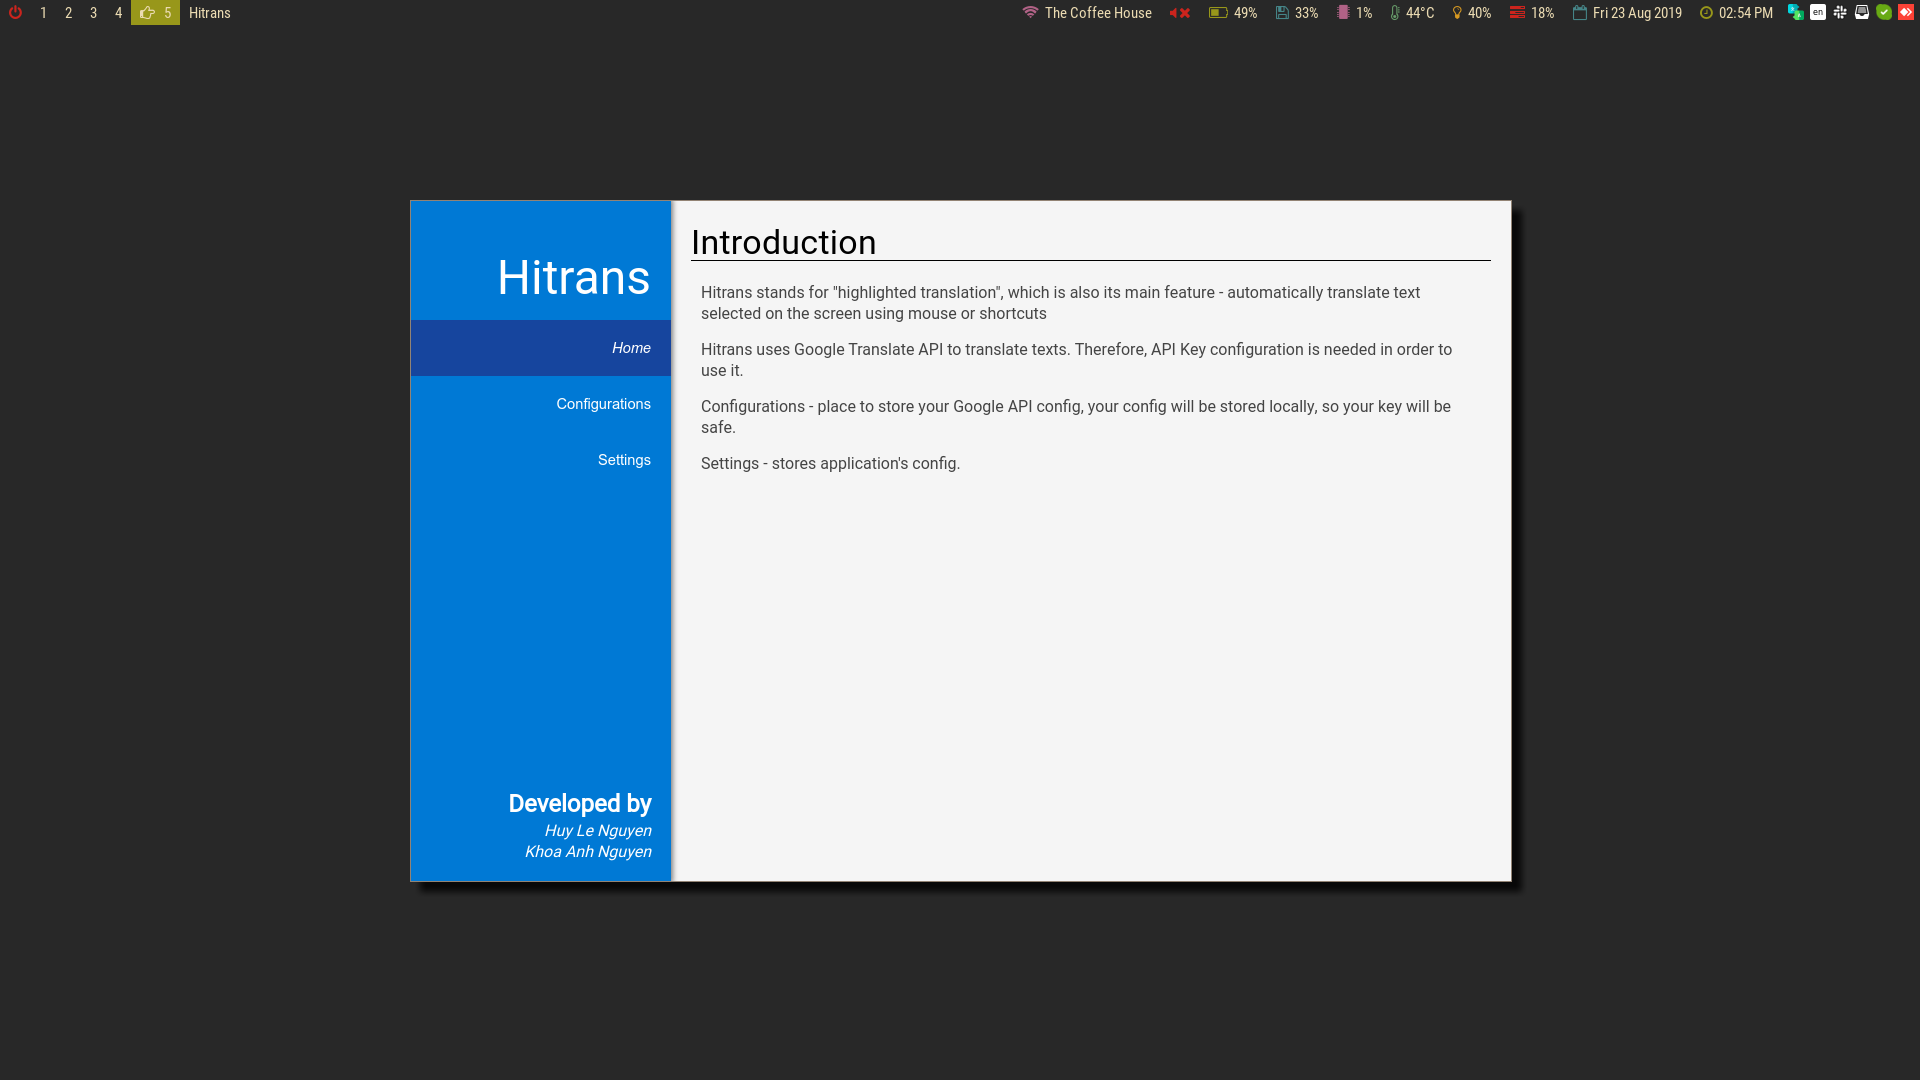The height and width of the screenshot is (1080, 1920).
Task: Click the CPU chip icon showing 1%
Action: [x=1343, y=13]
